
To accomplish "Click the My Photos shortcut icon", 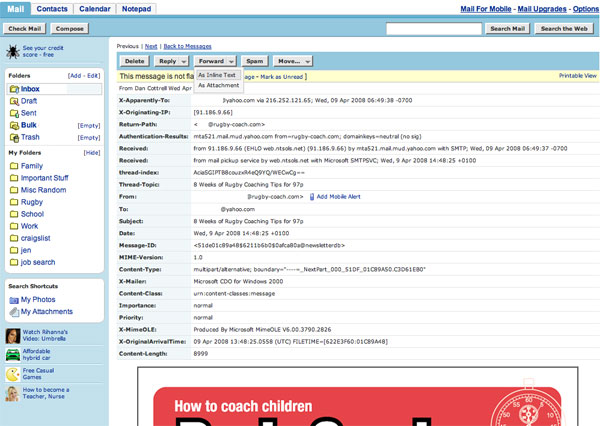I will click(13, 300).
